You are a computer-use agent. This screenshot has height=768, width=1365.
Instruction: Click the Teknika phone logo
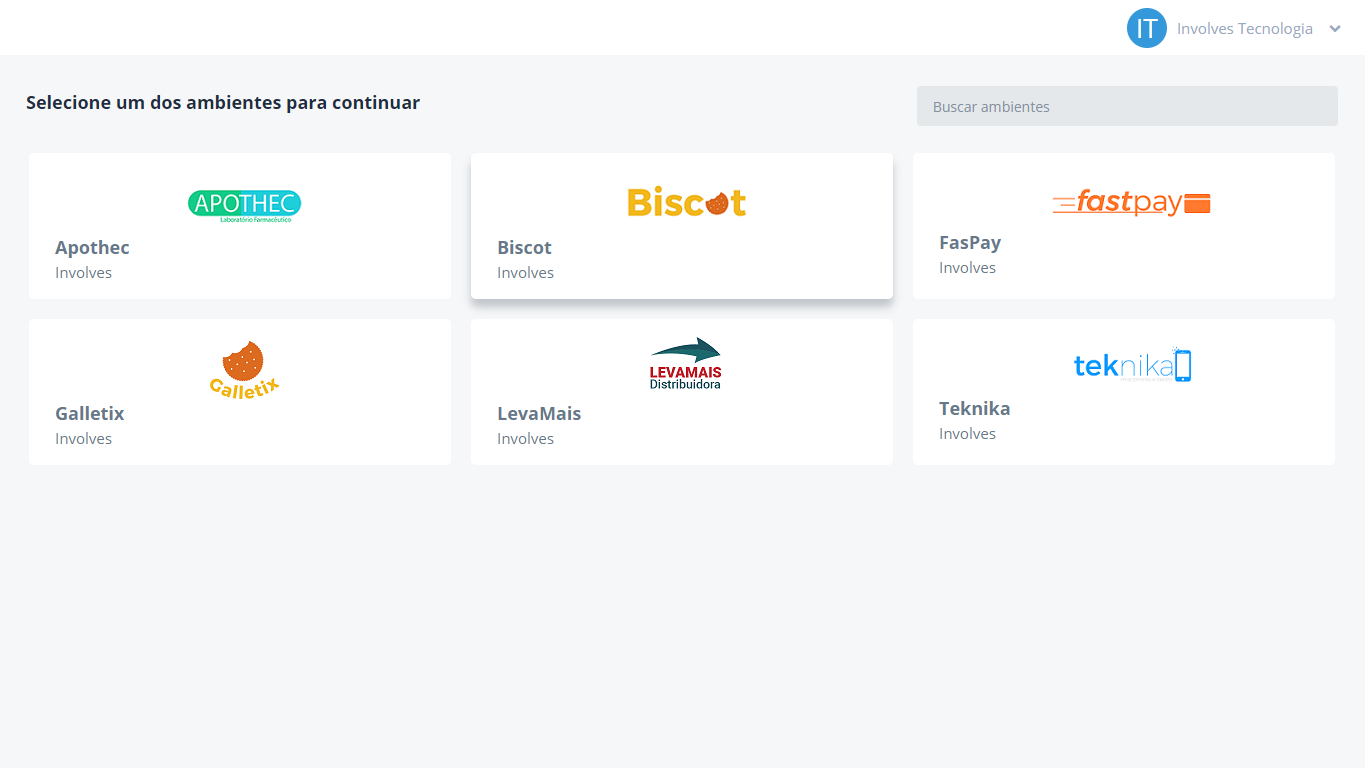coord(1132,365)
